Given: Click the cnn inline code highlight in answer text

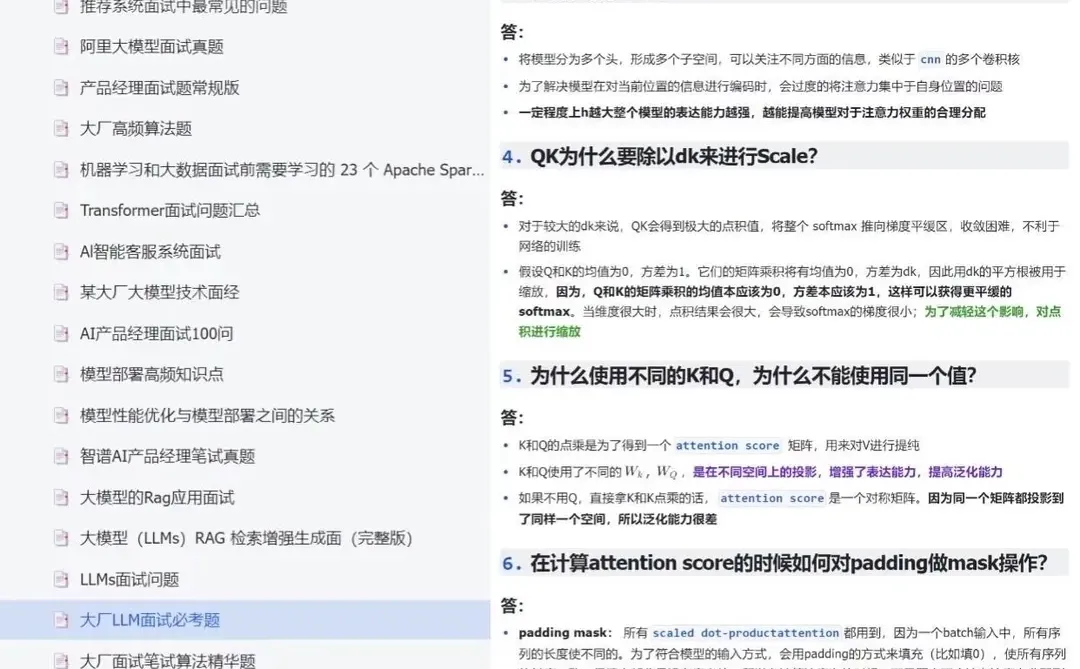Looking at the screenshot, I should click(x=930, y=59).
